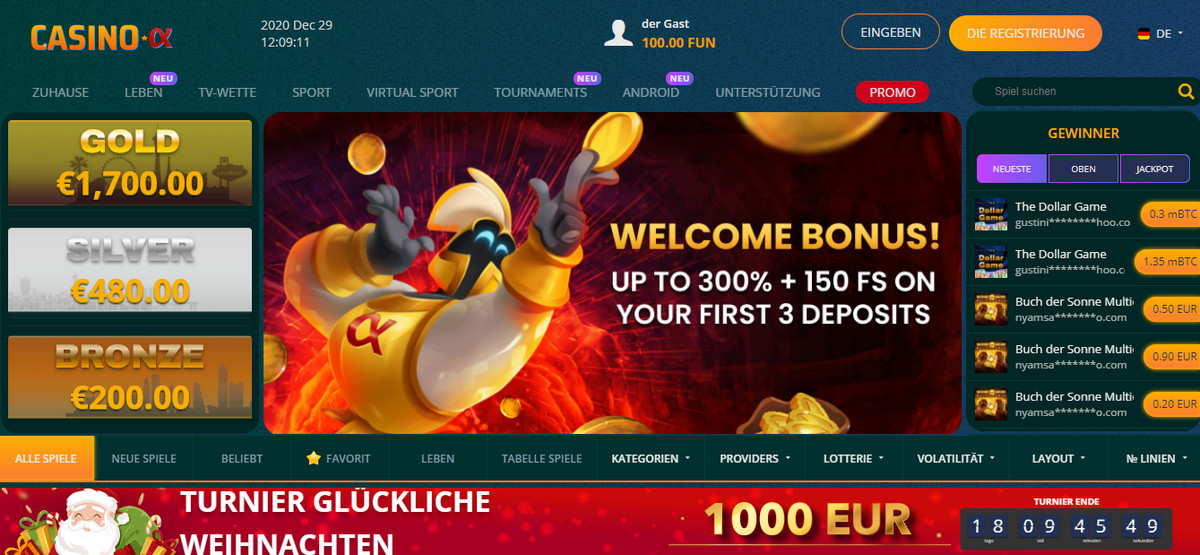The width and height of the screenshot is (1200, 555).
Task: Click the Favorit star icon
Action: click(x=313, y=458)
